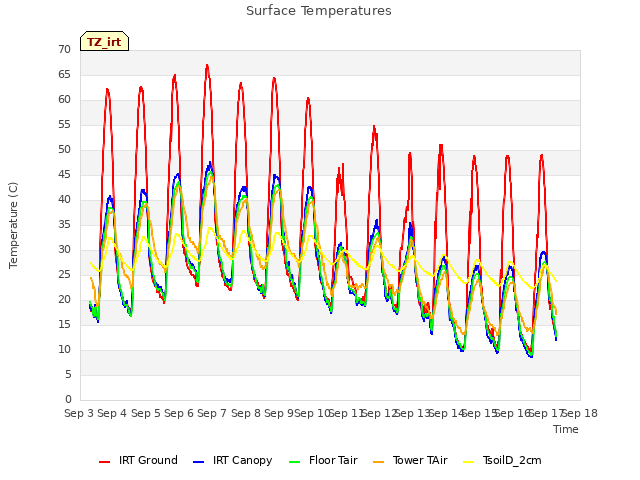
Task: Click the green Floor Tair legend swatch
Action: coord(294,462)
